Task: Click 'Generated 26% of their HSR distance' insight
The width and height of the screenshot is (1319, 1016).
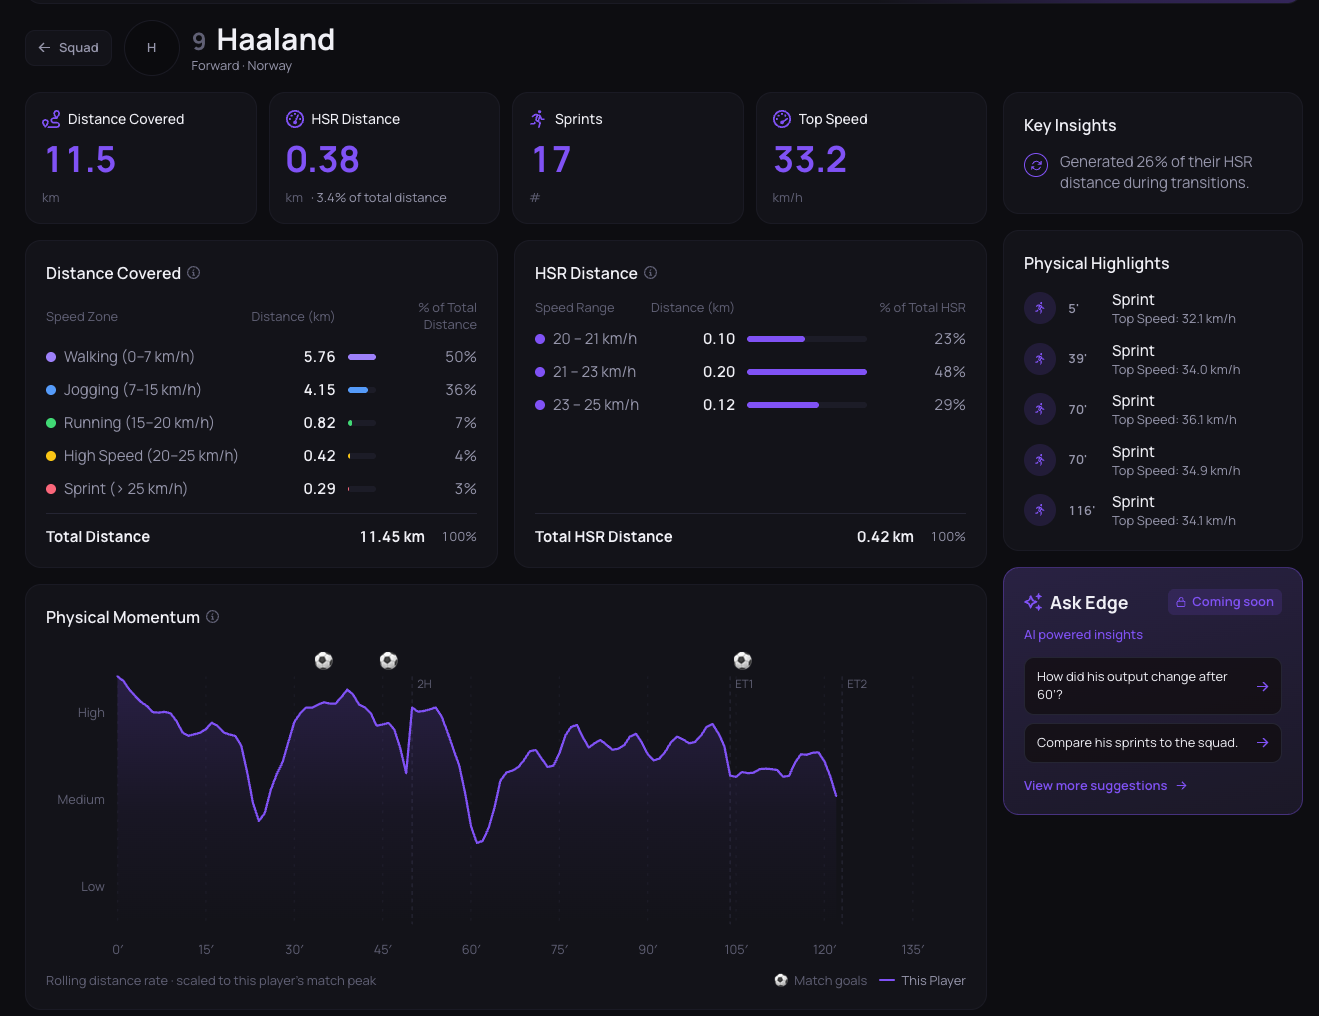Action: pyautogui.click(x=1156, y=172)
